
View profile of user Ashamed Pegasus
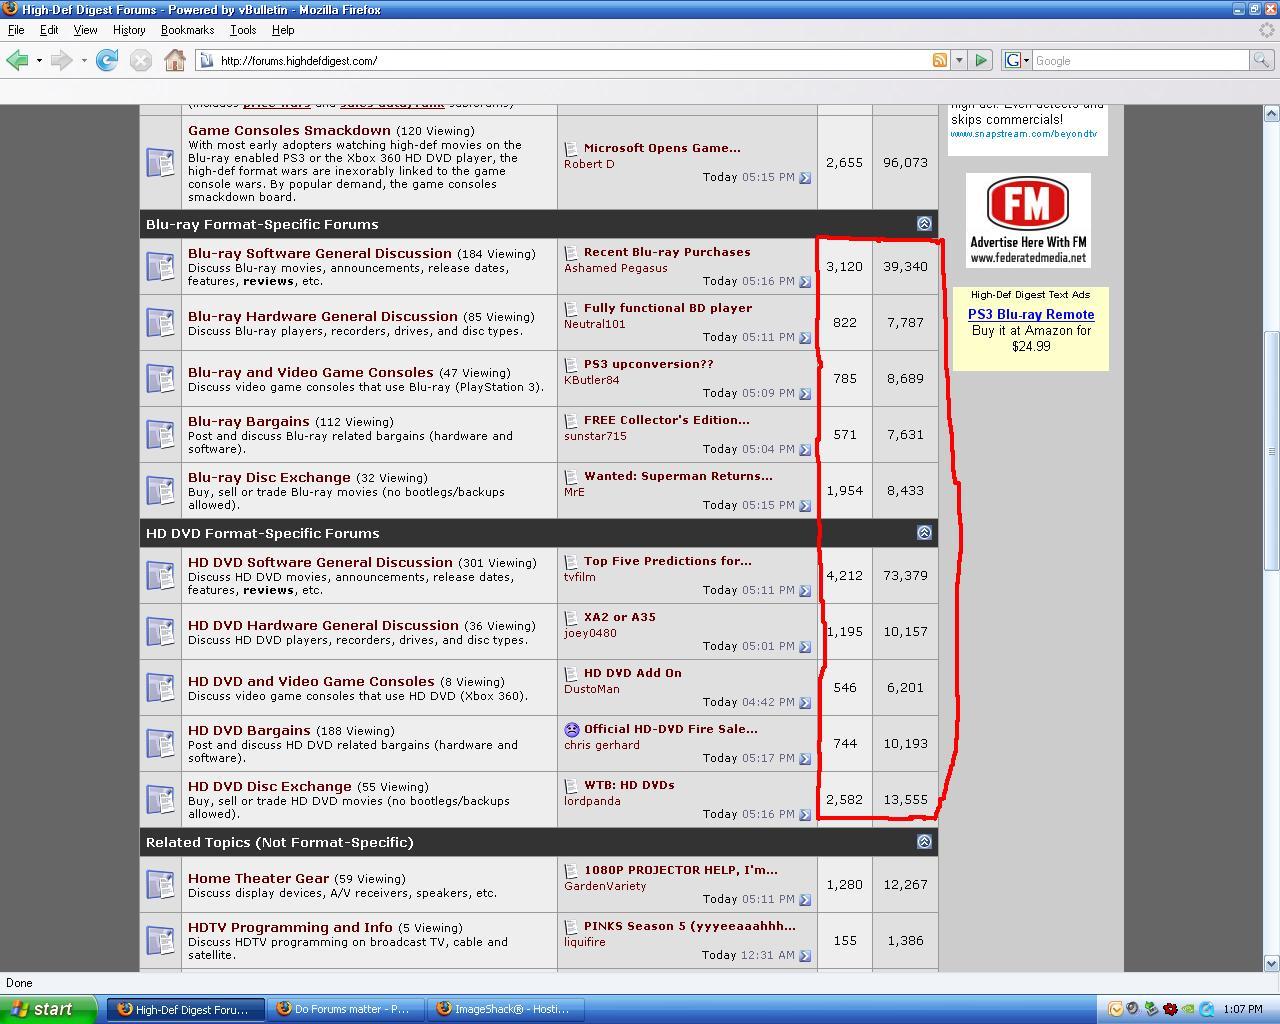click(616, 268)
